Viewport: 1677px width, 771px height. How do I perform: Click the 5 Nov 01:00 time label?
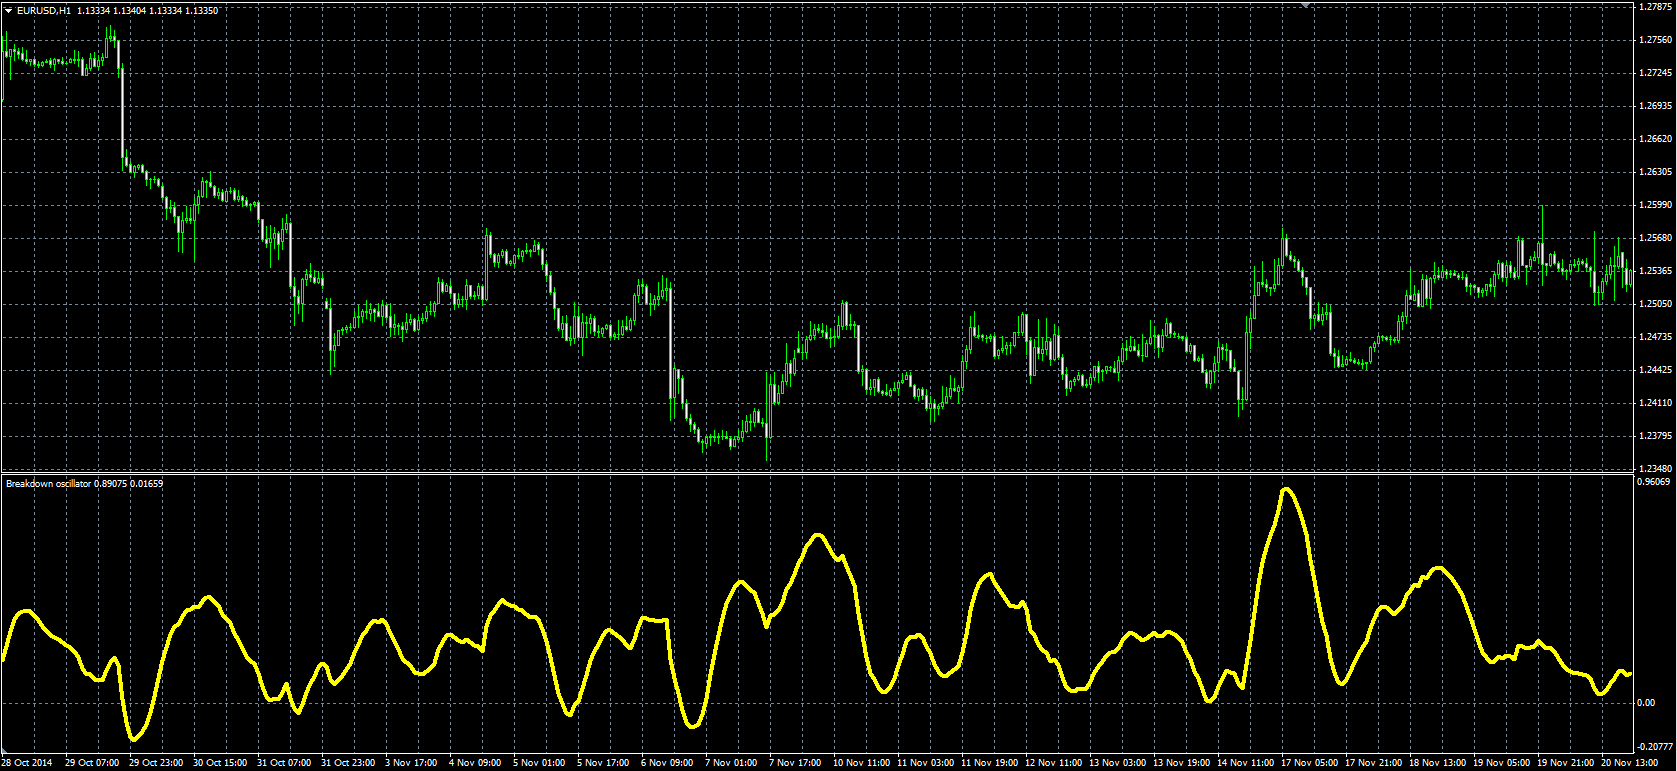[540, 763]
